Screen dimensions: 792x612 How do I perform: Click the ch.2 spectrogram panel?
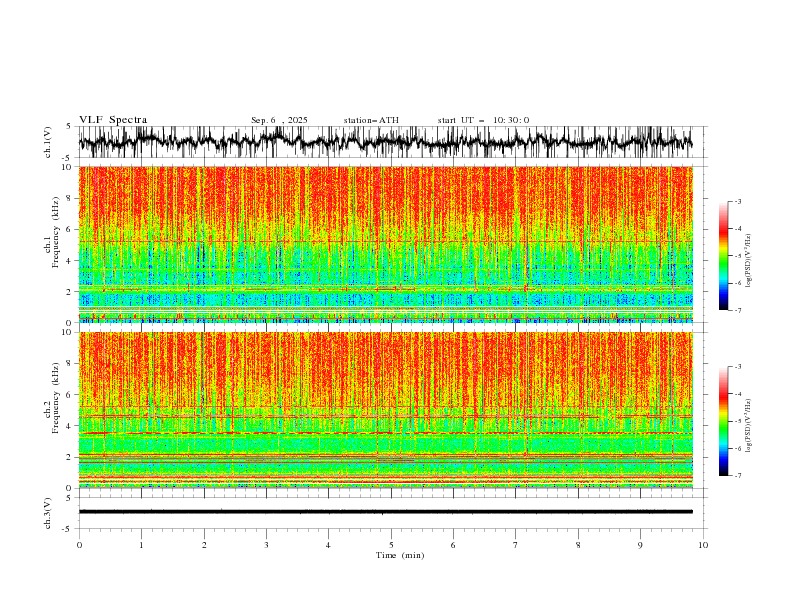pyautogui.click(x=386, y=410)
